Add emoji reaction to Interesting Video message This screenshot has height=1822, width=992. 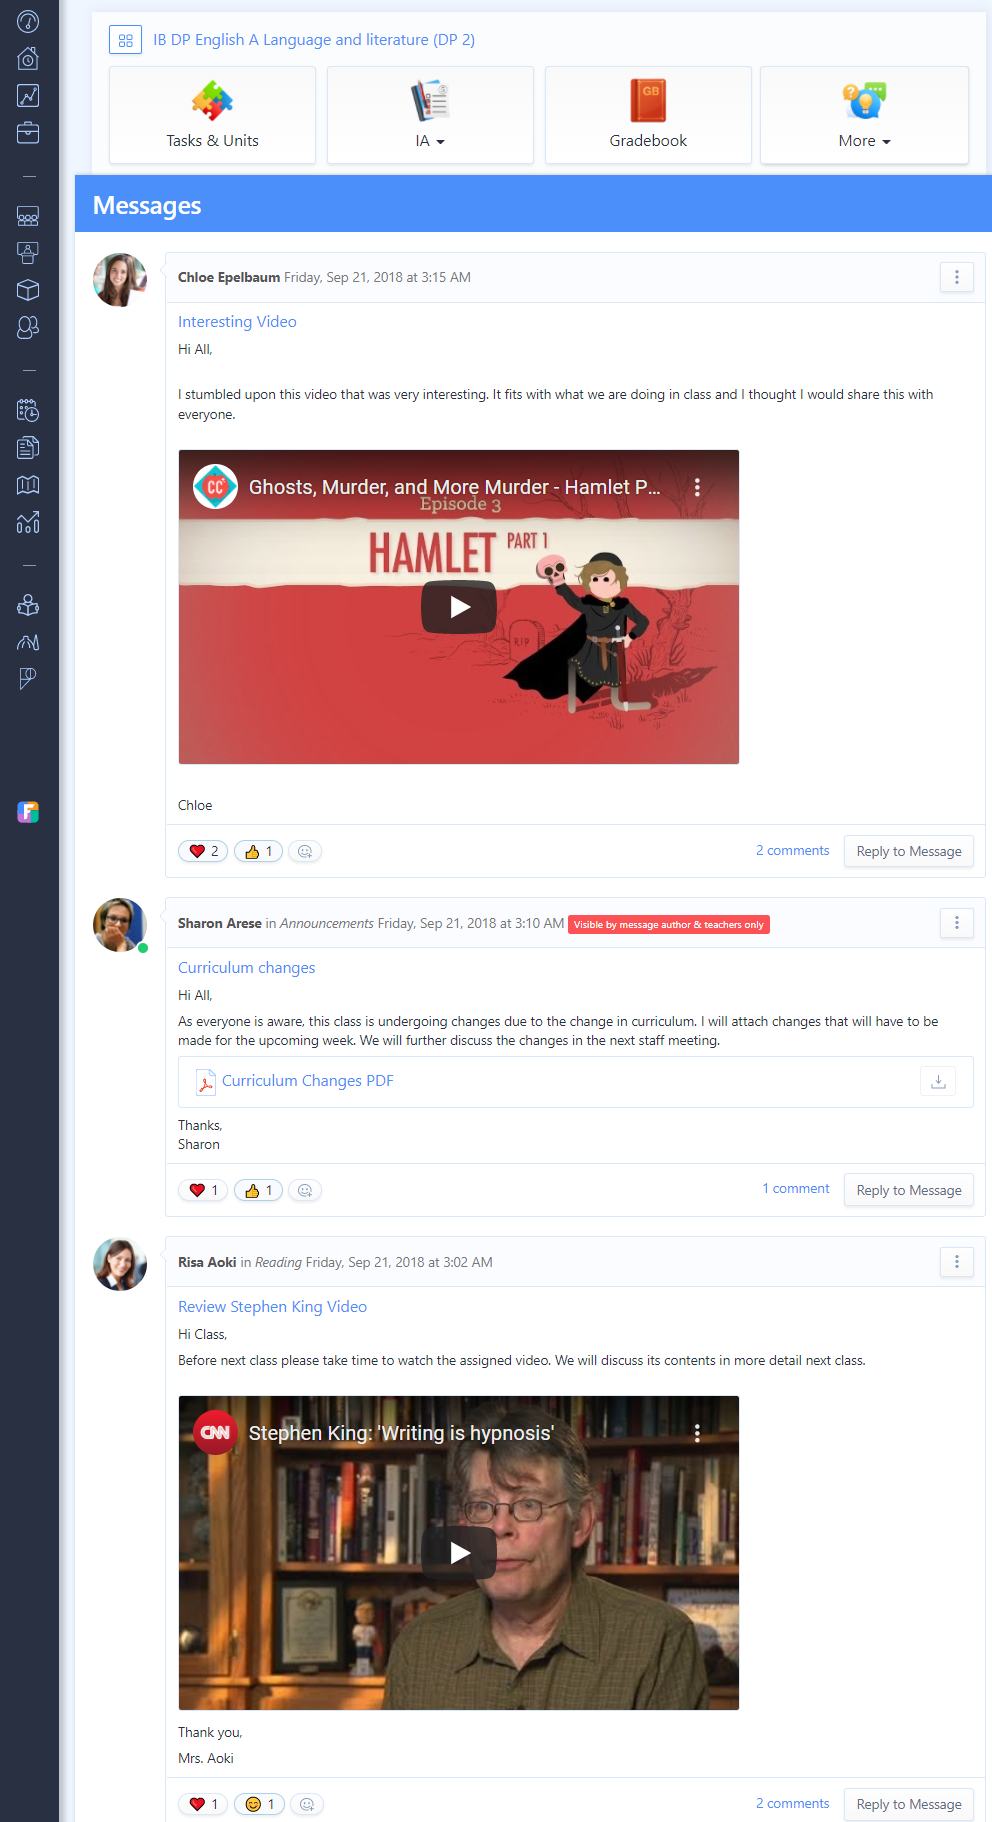click(305, 851)
